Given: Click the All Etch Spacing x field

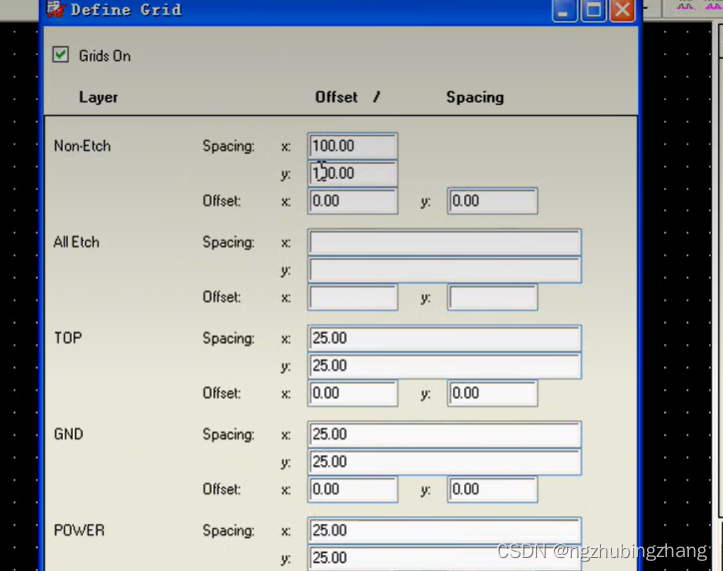Looking at the screenshot, I should point(444,242).
